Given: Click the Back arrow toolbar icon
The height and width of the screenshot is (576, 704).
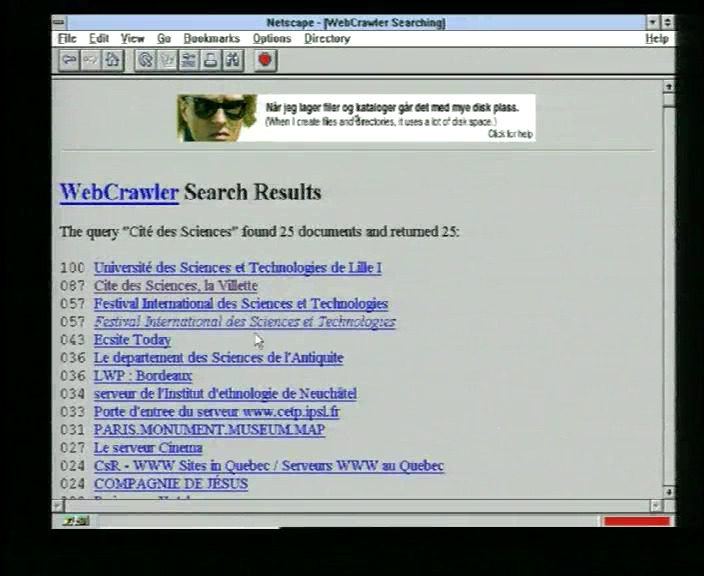Looking at the screenshot, I should (x=69, y=60).
